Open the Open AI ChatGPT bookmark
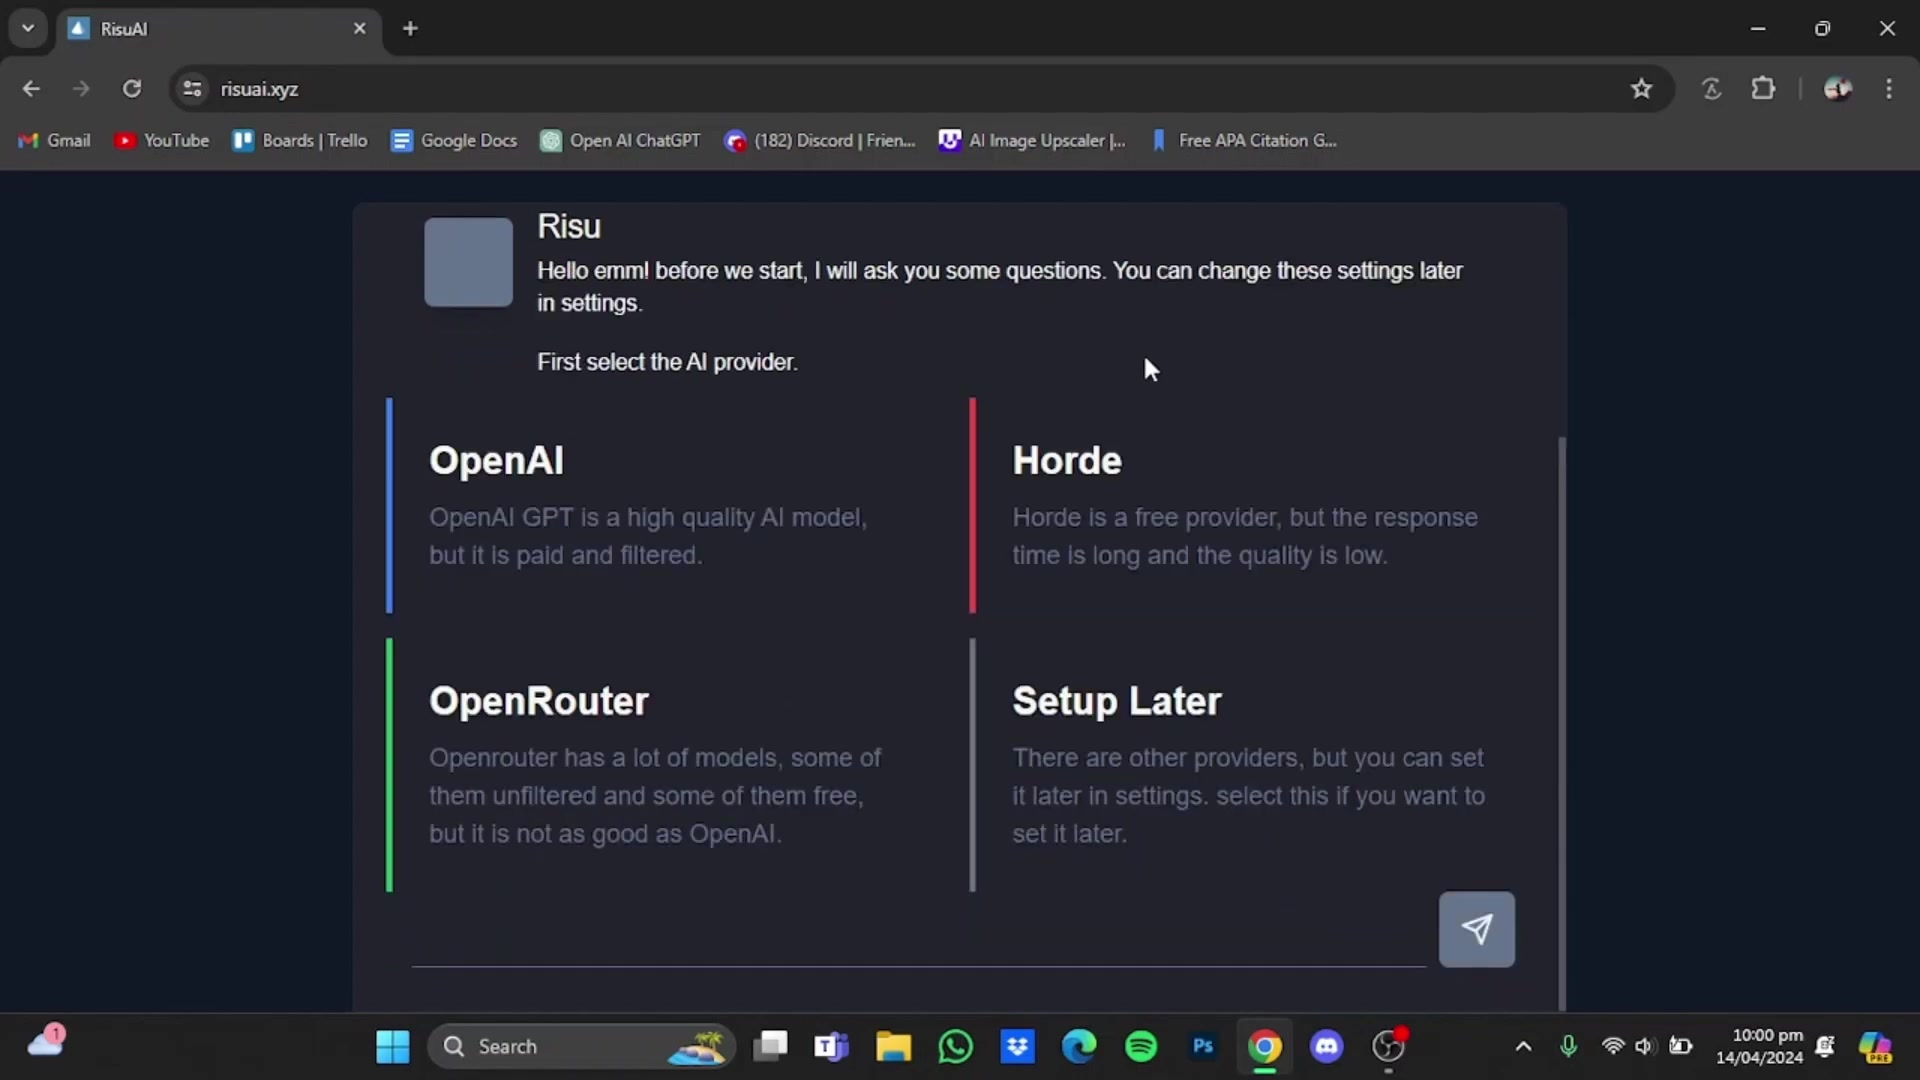The image size is (1920, 1080). tap(620, 141)
